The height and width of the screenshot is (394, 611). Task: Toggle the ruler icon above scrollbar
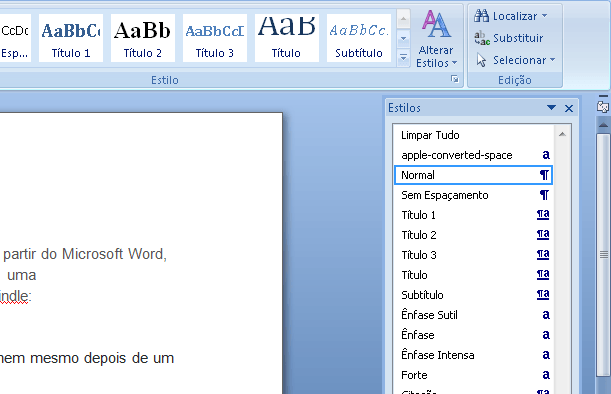tap(603, 107)
